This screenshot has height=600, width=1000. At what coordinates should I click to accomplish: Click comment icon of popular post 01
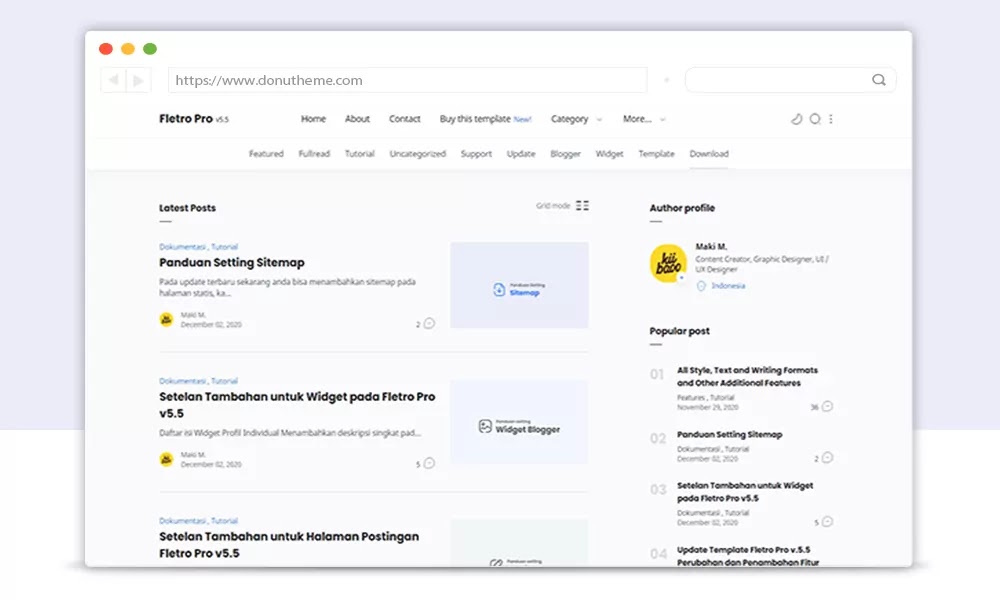827,406
